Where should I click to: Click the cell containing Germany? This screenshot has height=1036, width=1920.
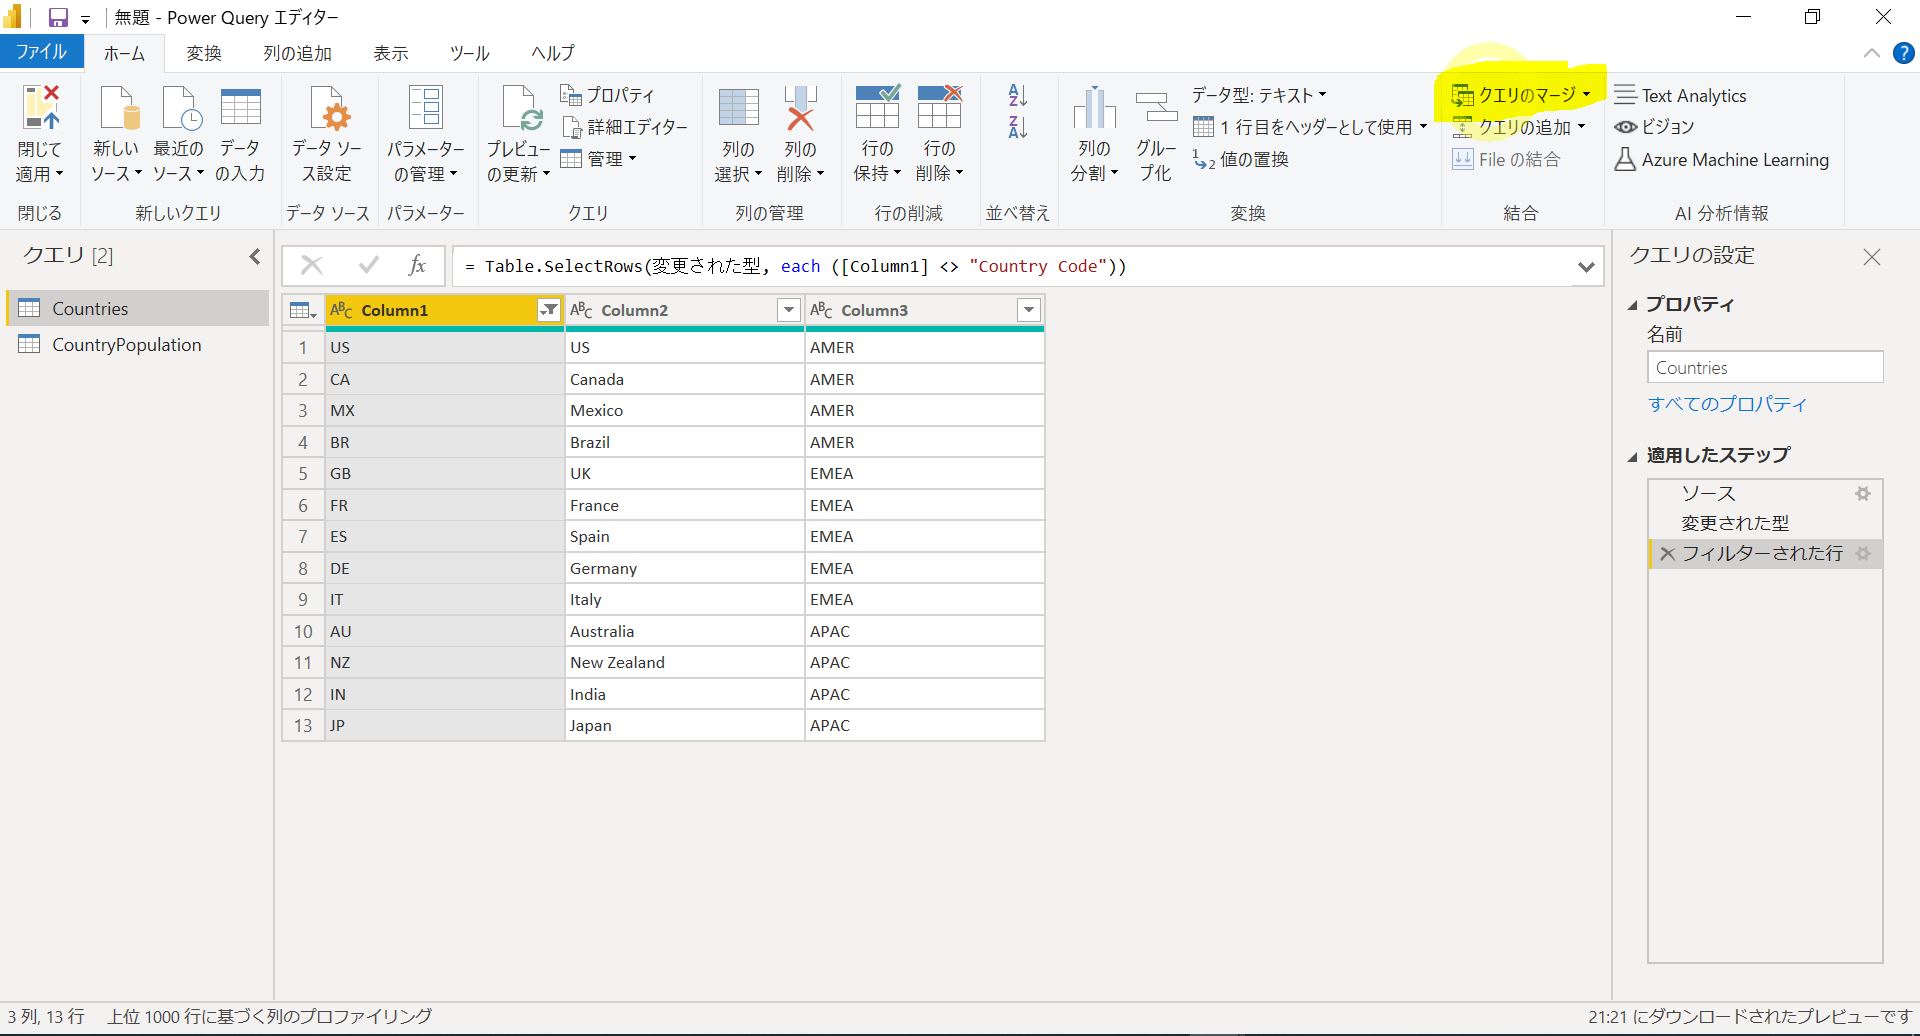tap(684, 568)
